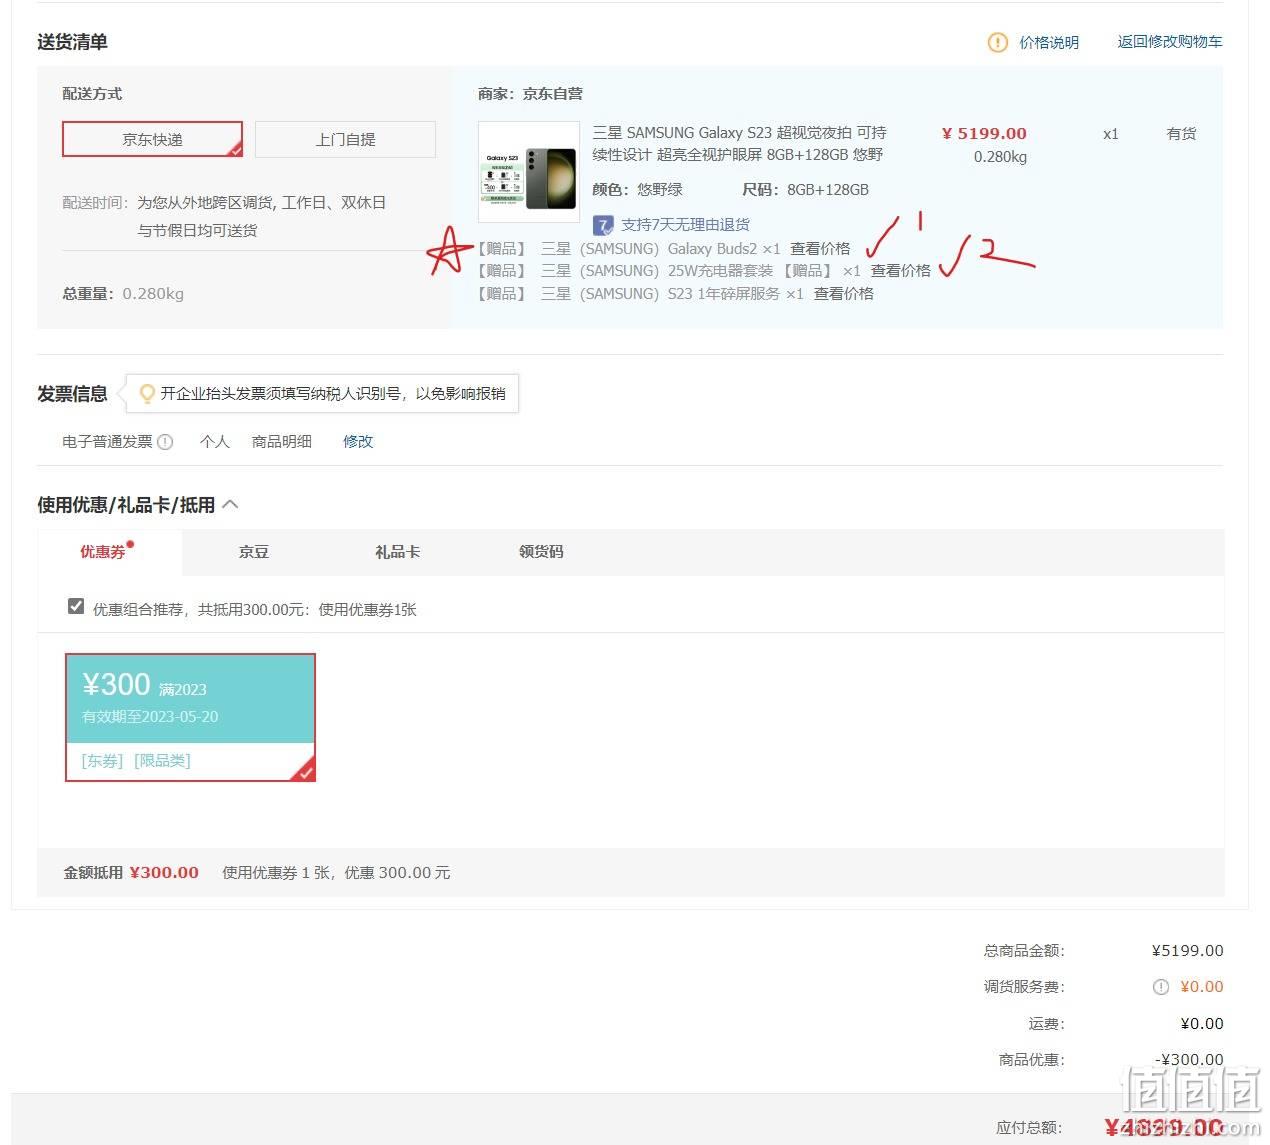Screen dimensions: 1270x1145
Task: Switch to 领货码 tab
Action: pos(541,551)
